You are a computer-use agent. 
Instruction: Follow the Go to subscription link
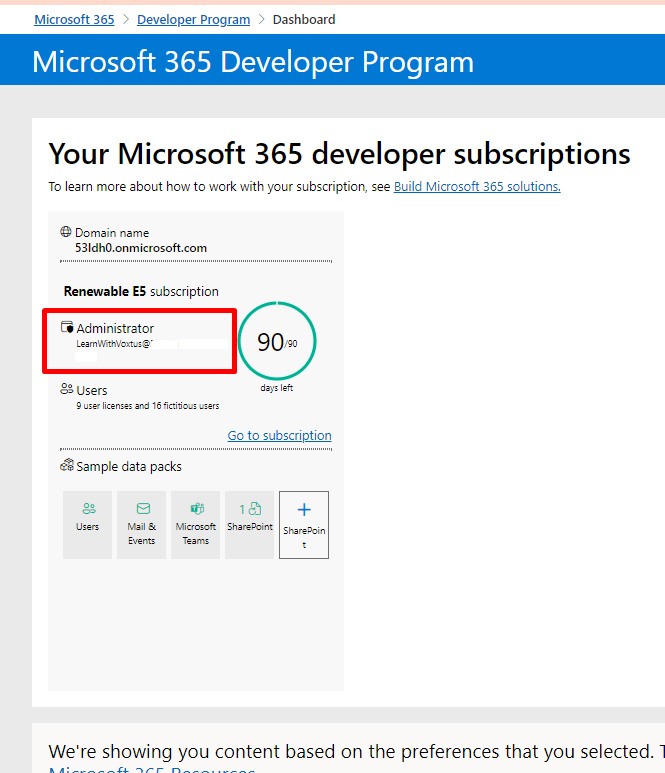point(280,435)
